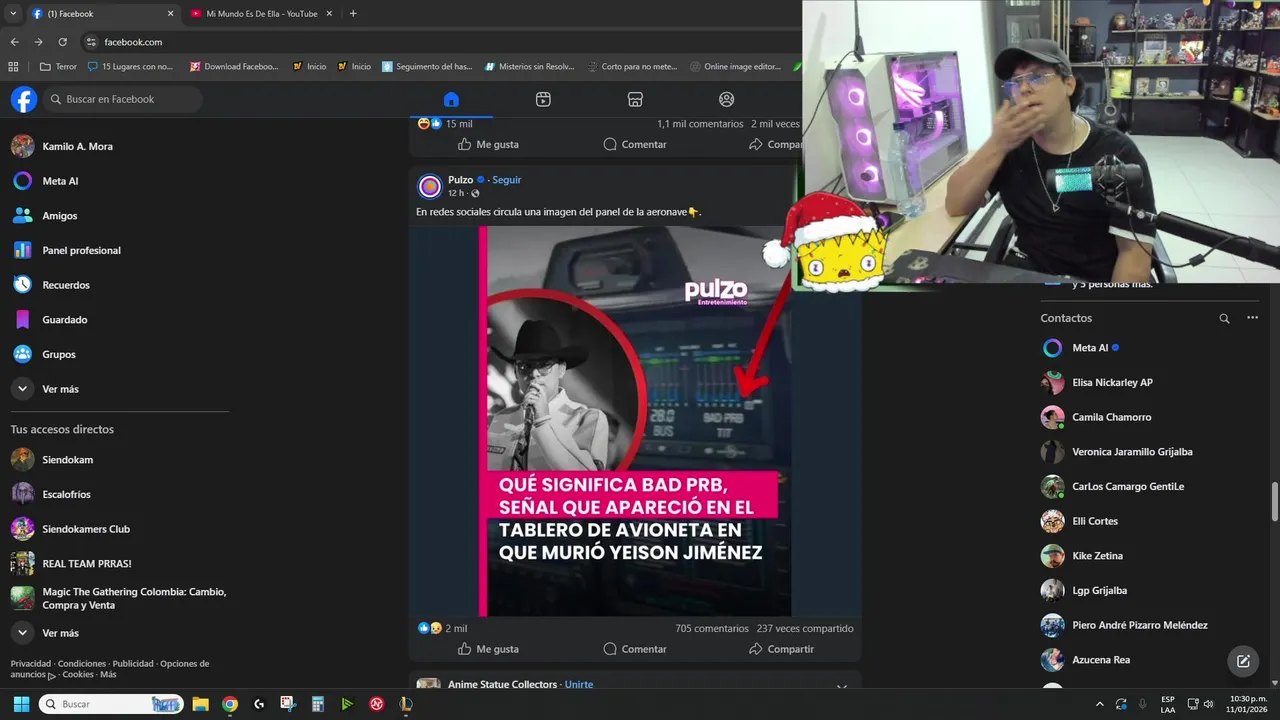This screenshot has width=1280, height=720.
Task: Open the Video (Reels) tab icon
Action: (x=543, y=99)
